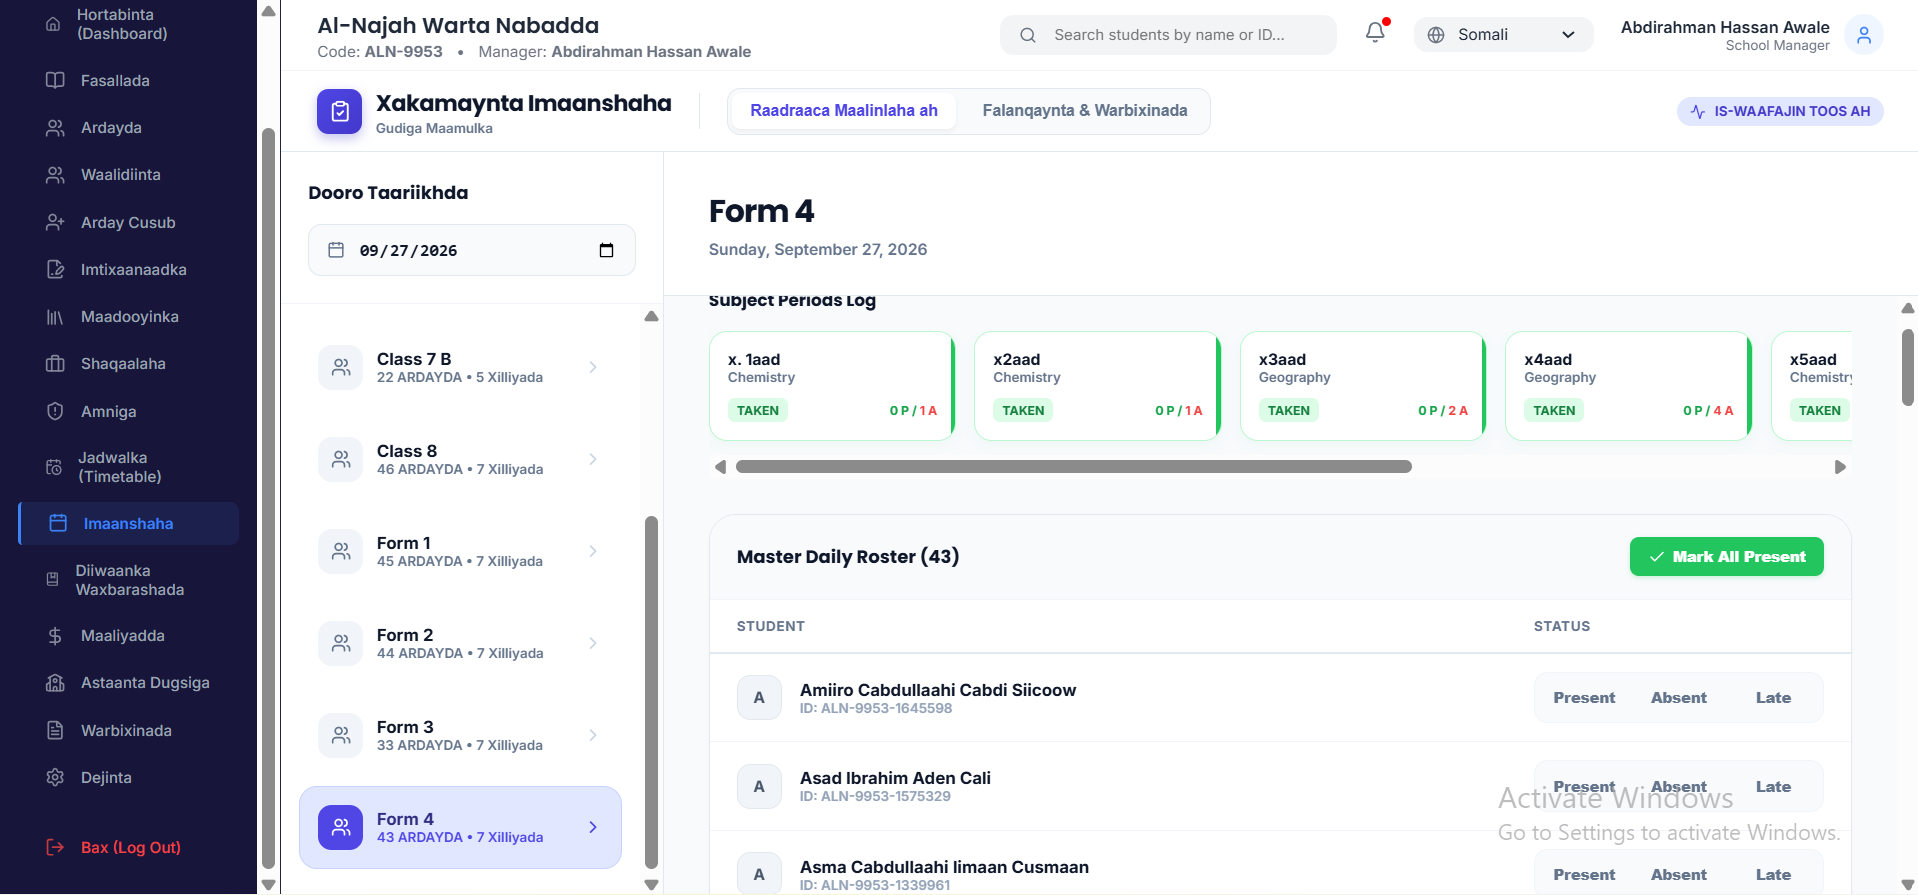This screenshot has width=1918, height=895.
Task: Mark Asma Cabdullaahi Iimaan Cusmaan as Absent
Action: pos(1679,875)
